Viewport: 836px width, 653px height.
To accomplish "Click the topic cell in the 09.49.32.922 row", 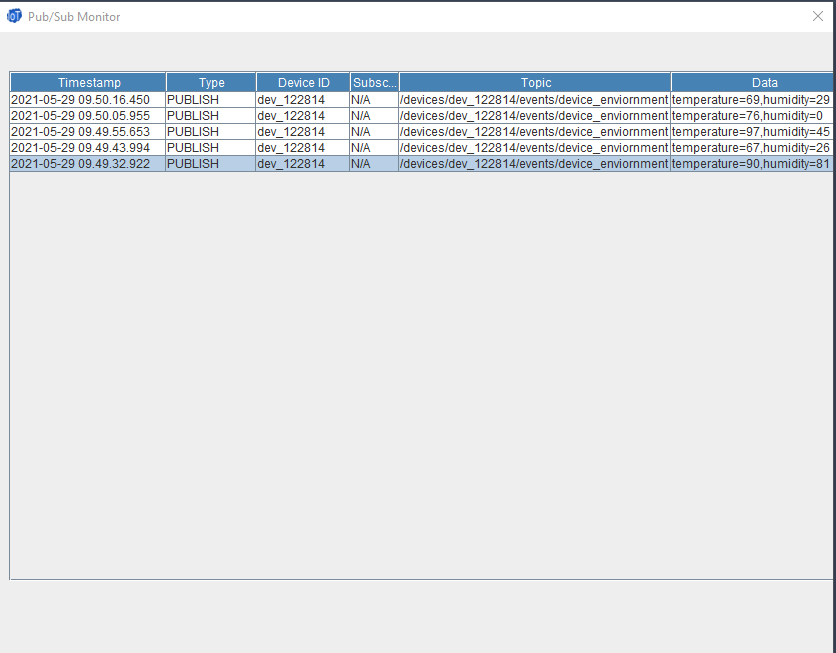I will tap(534, 164).
